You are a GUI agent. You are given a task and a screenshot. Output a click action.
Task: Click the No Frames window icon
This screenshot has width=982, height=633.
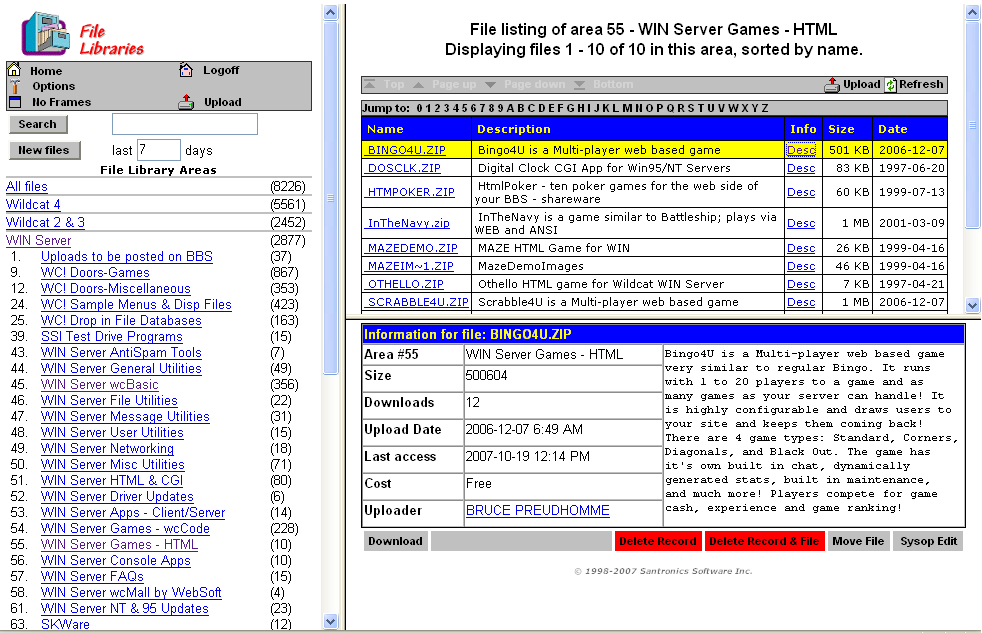[x=14, y=102]
